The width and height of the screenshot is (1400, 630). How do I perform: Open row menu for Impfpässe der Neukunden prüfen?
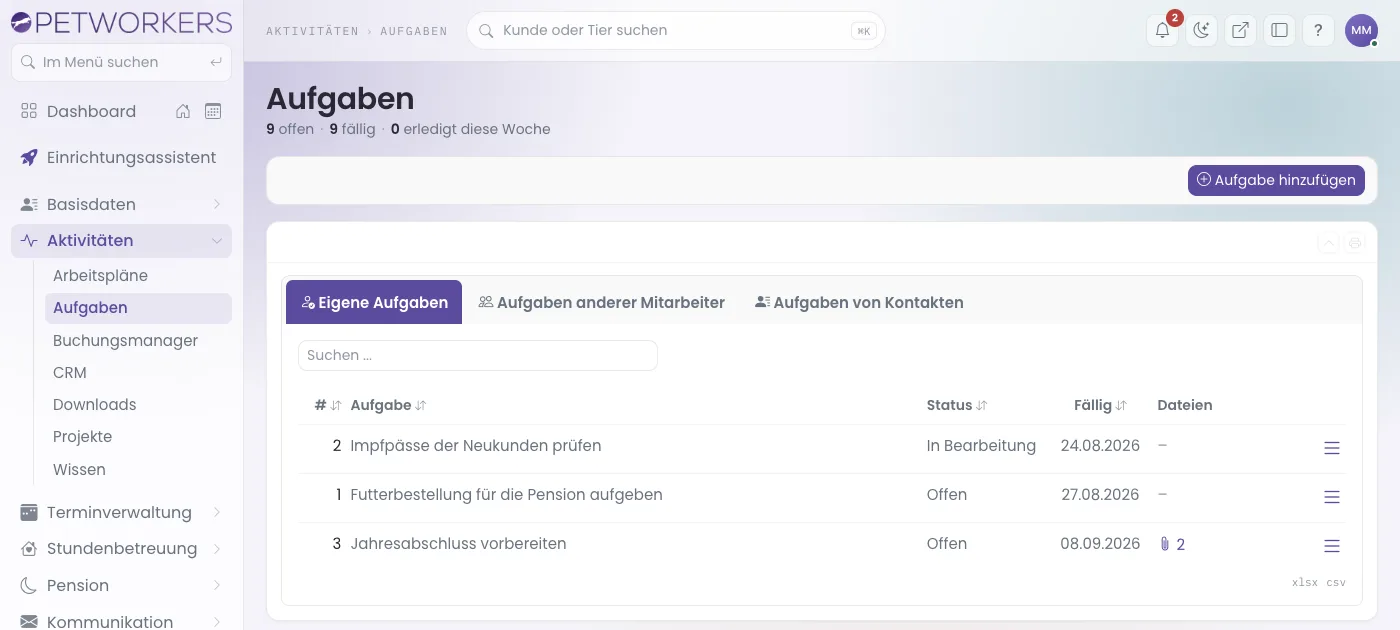point(1332,448)
